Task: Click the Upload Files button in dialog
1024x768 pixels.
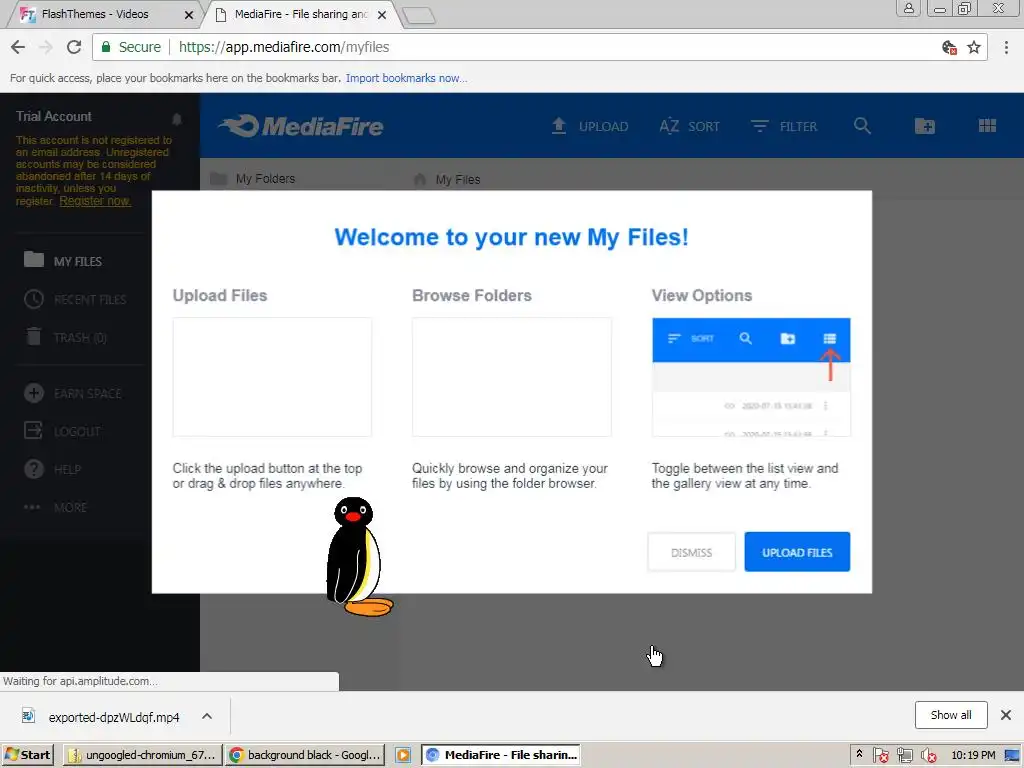Action: click(x=797, y=552)
